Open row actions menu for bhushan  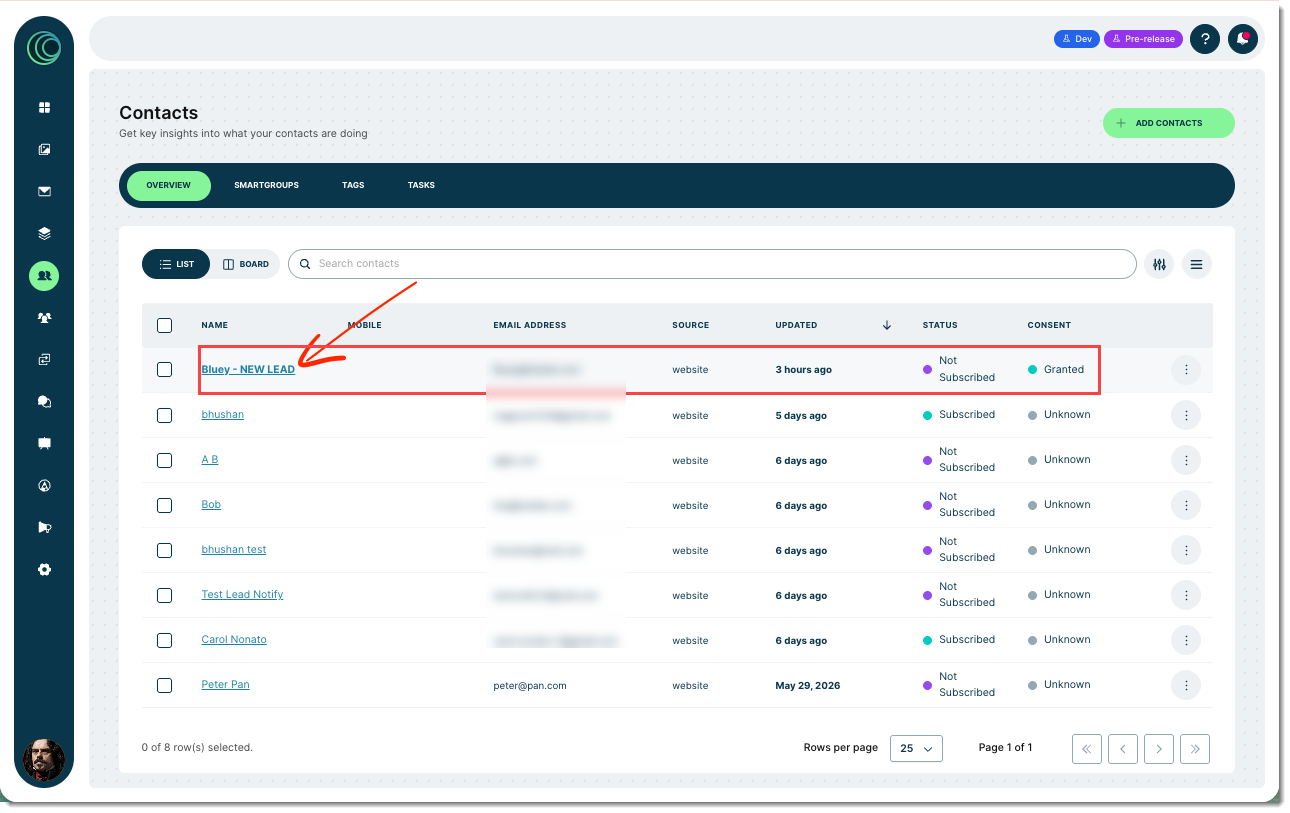pos(1186,415)
